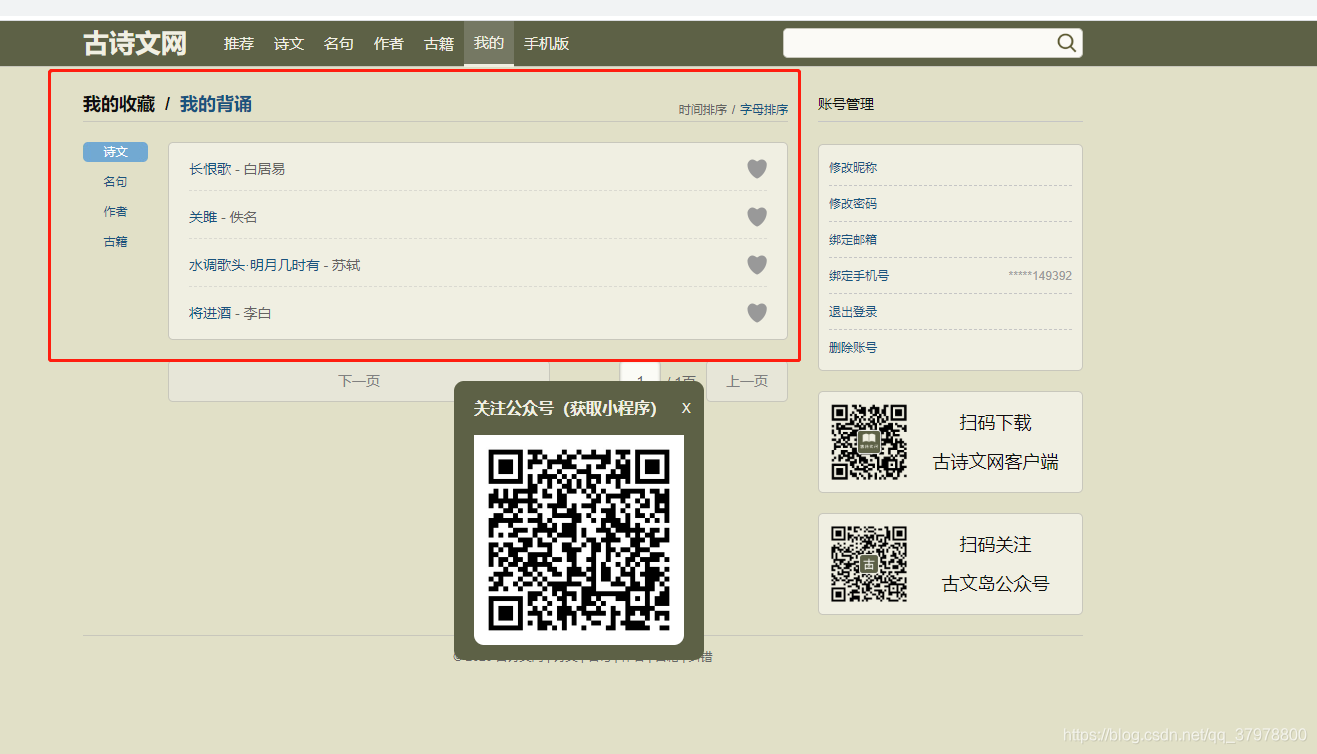1317x754 pixels.
Task: Click 删除账号 link
Action: [x=853, y=348]
